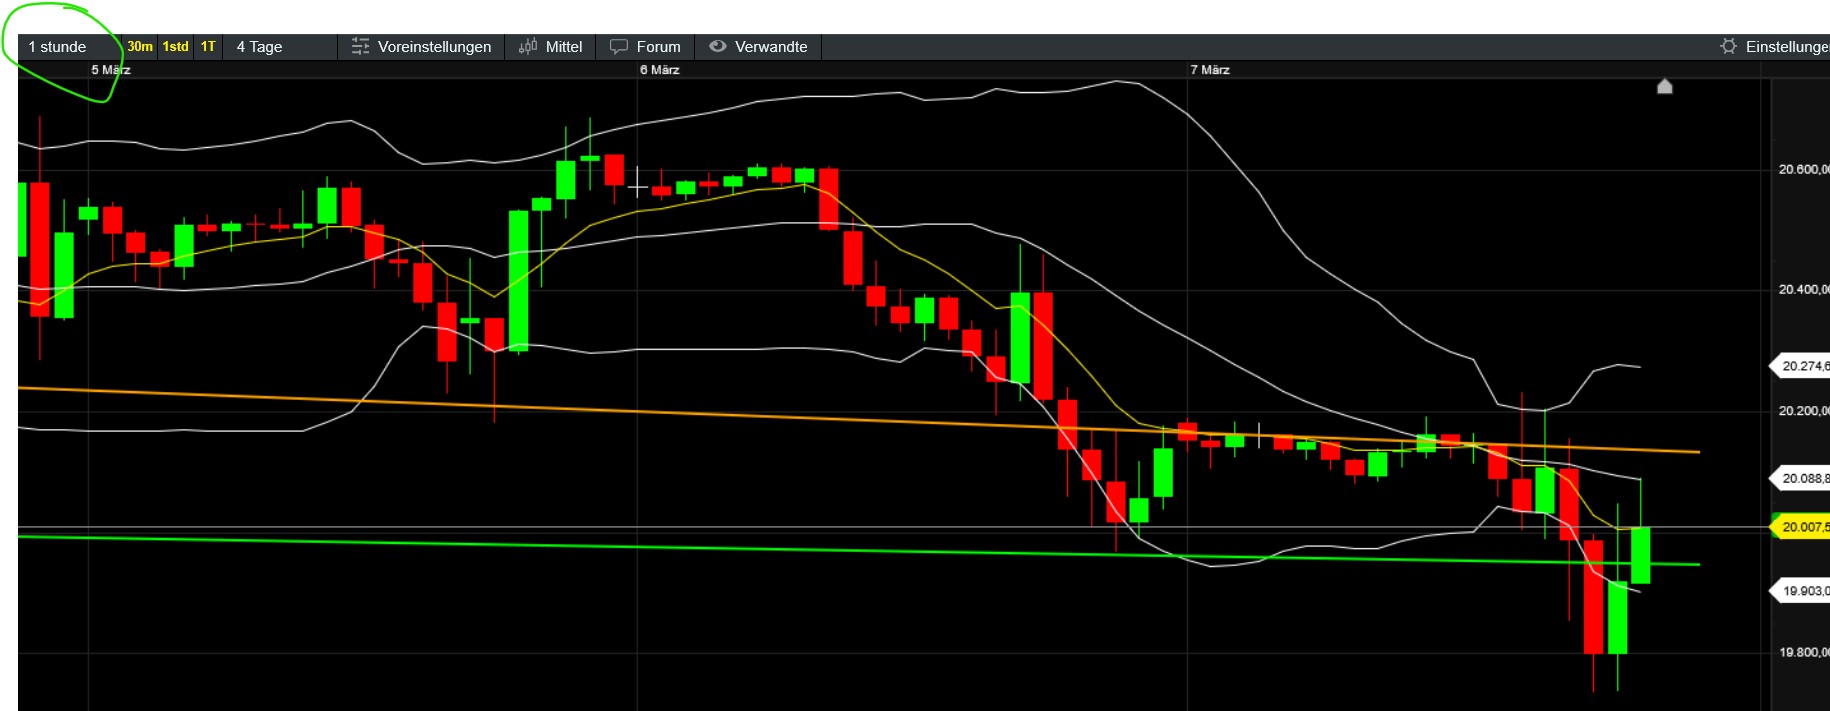Open the "1 stunde" interval dropdown
Image resolution: width=1830 pixels, height=711 pixels.
coord(70,47)
